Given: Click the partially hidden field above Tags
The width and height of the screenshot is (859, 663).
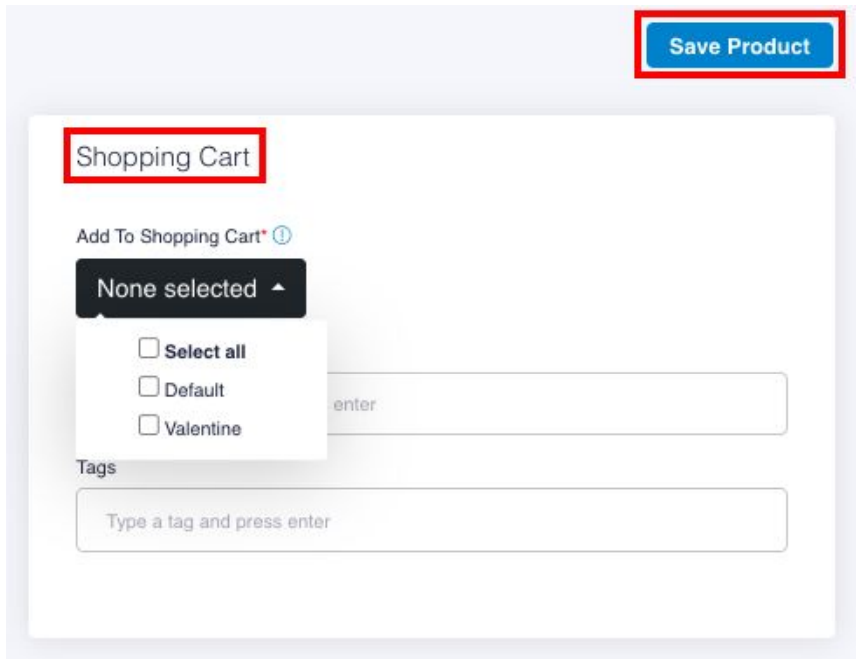Looking at the screenshot, I should 557,404.
